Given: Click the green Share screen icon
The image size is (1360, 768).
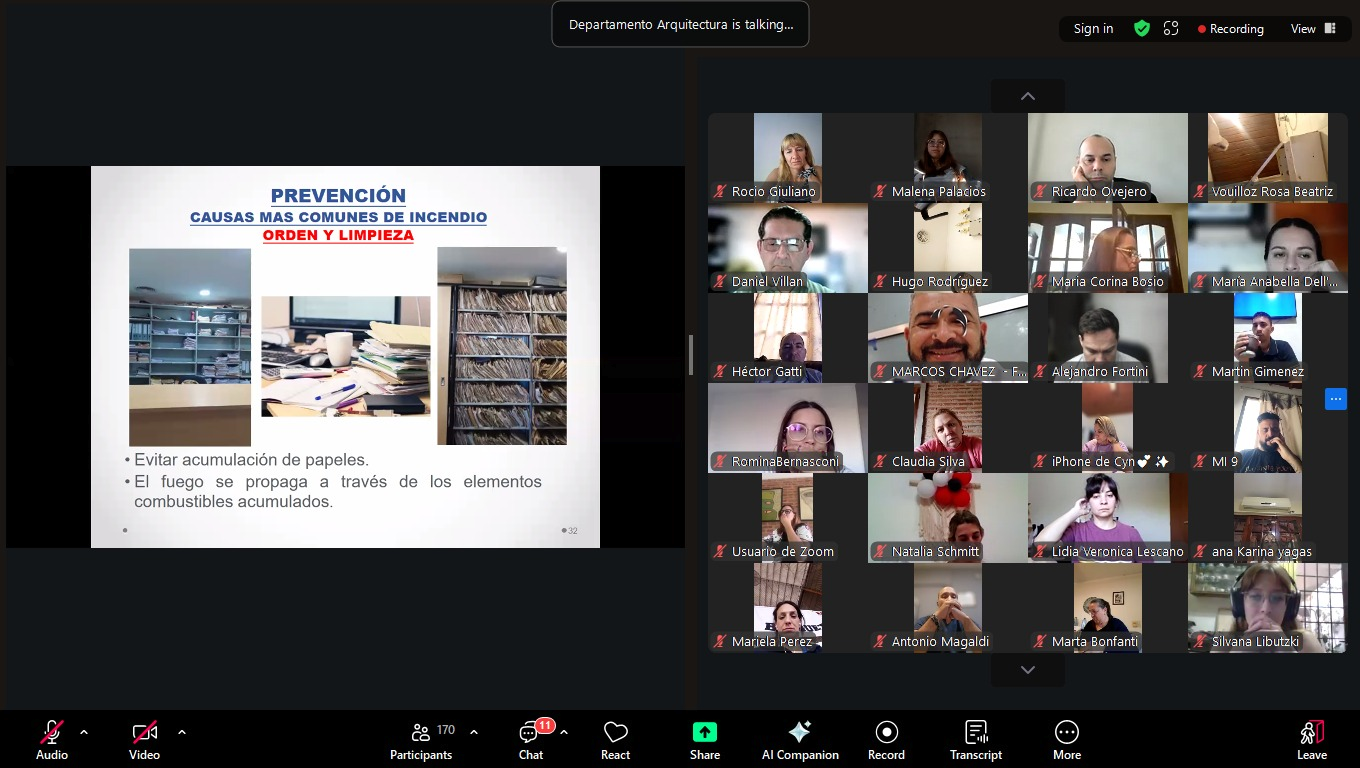Looking at the screenshot, I should 704,732.
